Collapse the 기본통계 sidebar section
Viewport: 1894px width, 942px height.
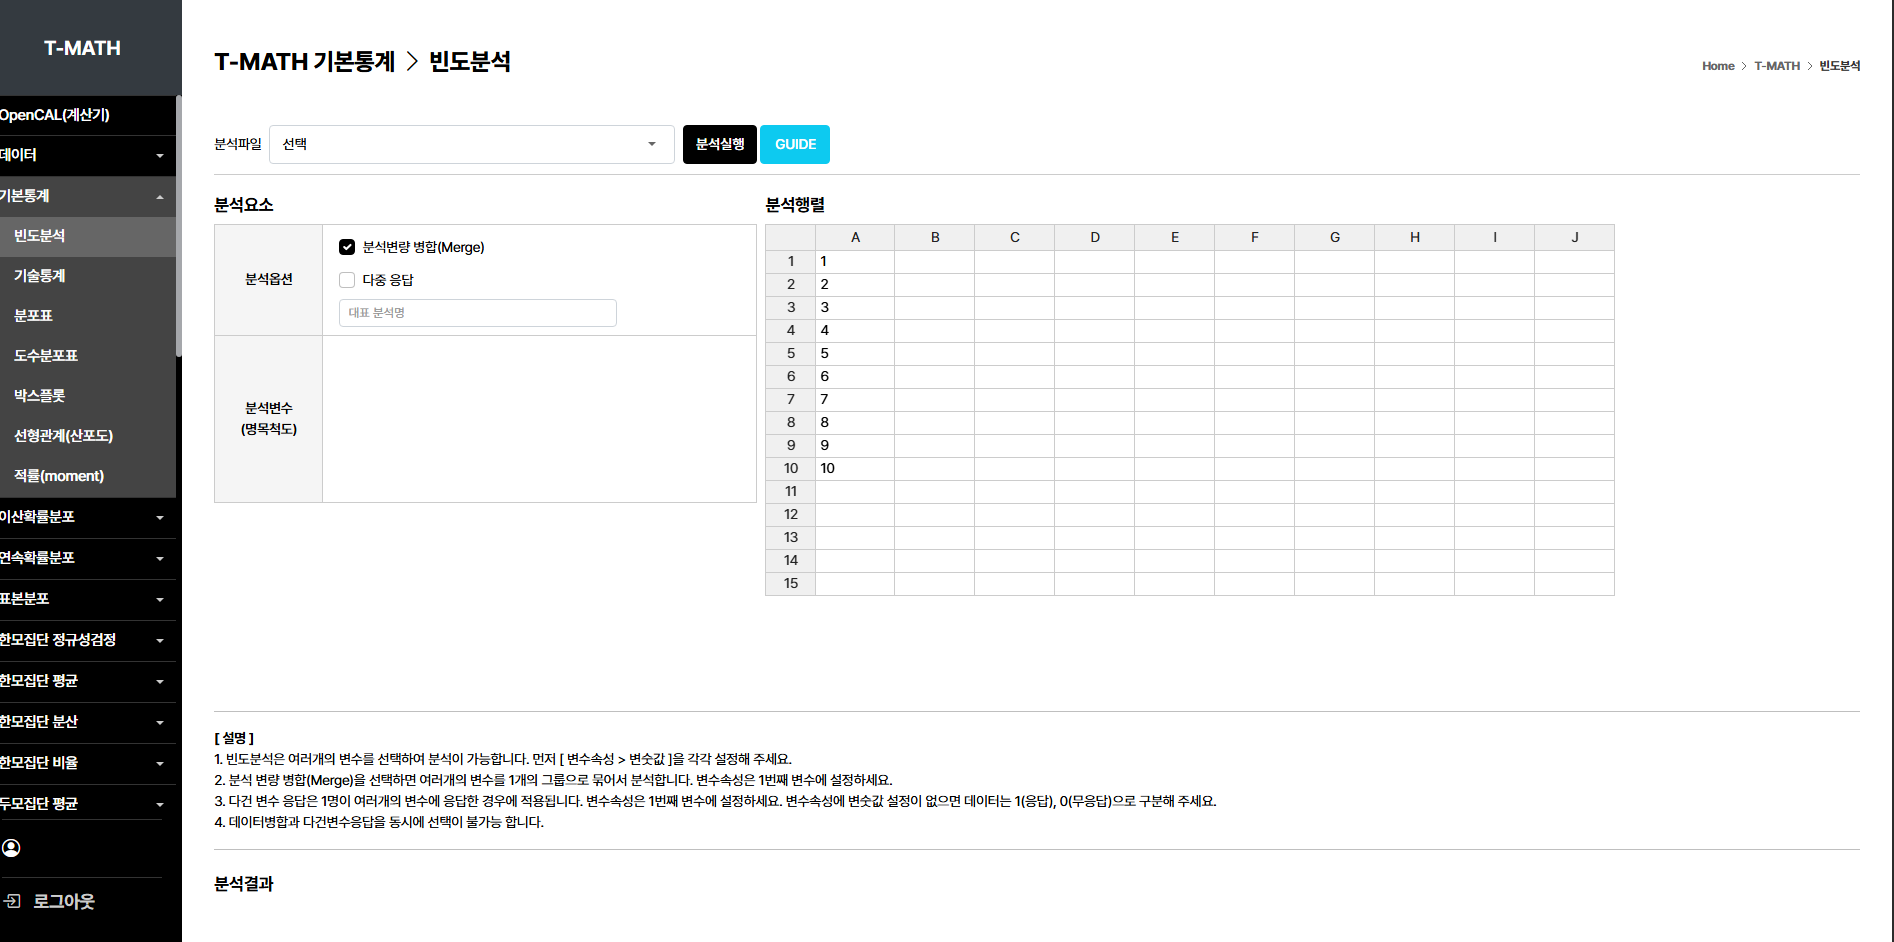coord(85,196)
